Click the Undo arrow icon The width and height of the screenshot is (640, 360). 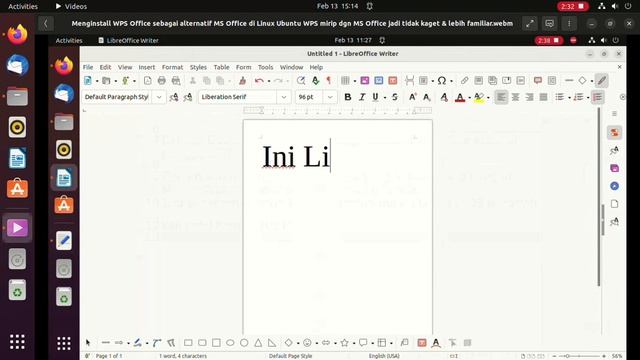coord(259,80)
